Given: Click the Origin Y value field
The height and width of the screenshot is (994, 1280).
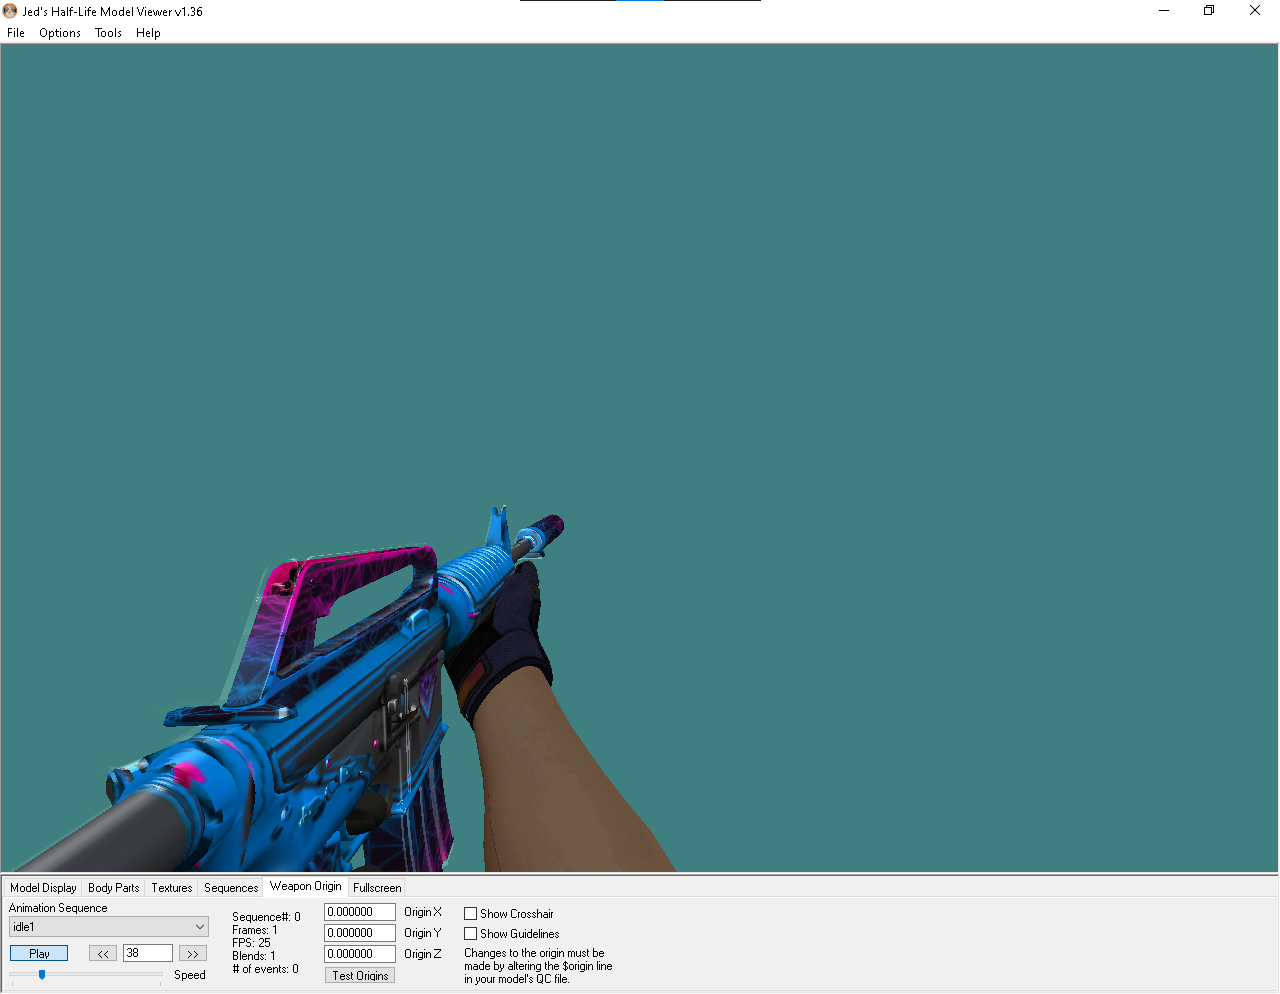Looking at the screenshot, I should (x=360, y=933).
